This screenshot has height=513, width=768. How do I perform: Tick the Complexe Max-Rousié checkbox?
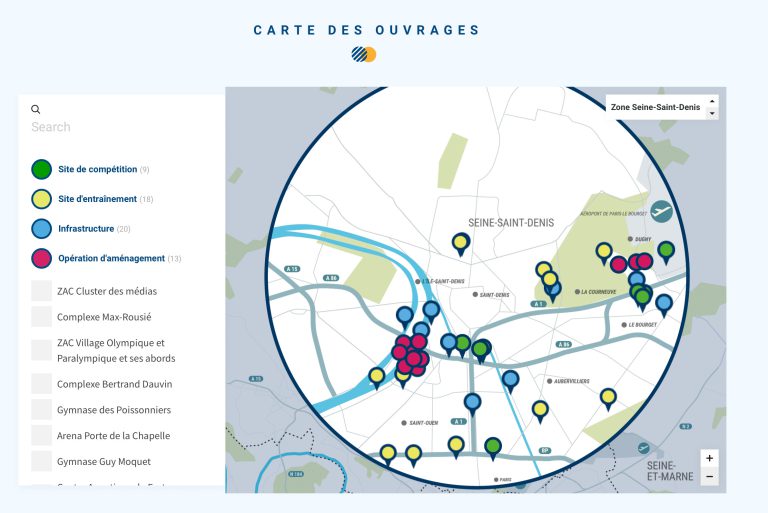[x=41, y=317]
